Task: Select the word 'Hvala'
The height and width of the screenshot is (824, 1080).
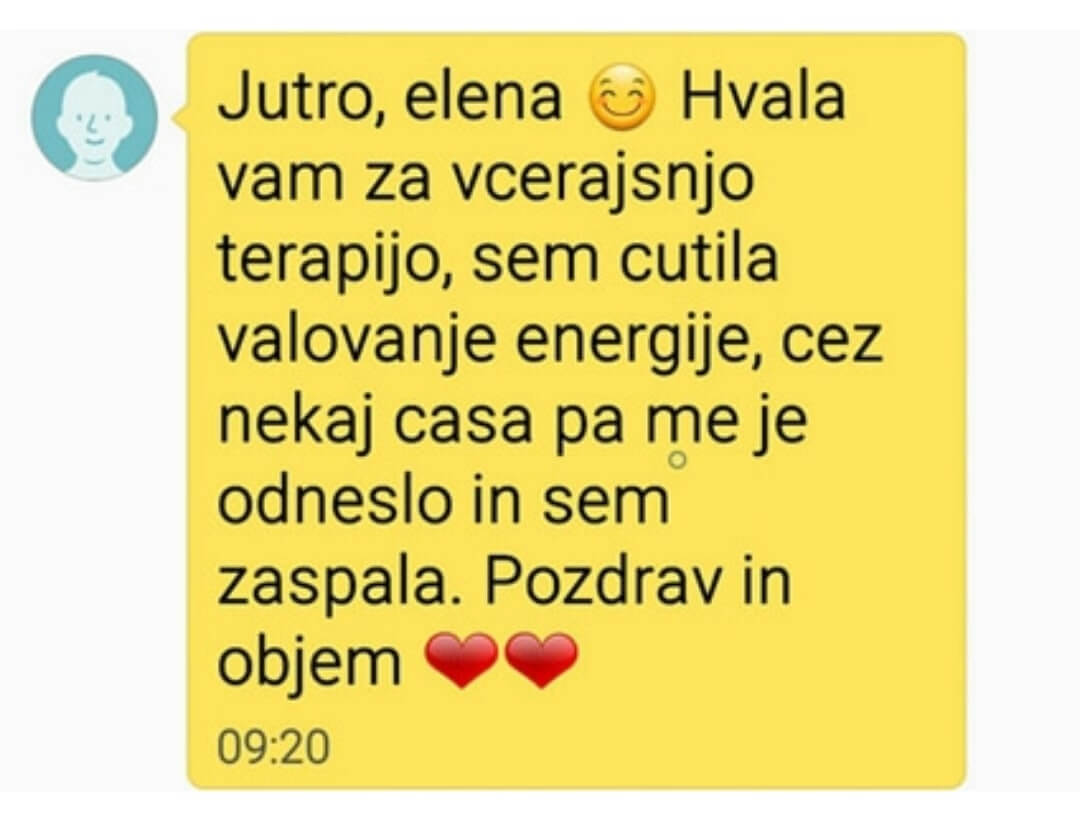Action: (x=762, y=97)
